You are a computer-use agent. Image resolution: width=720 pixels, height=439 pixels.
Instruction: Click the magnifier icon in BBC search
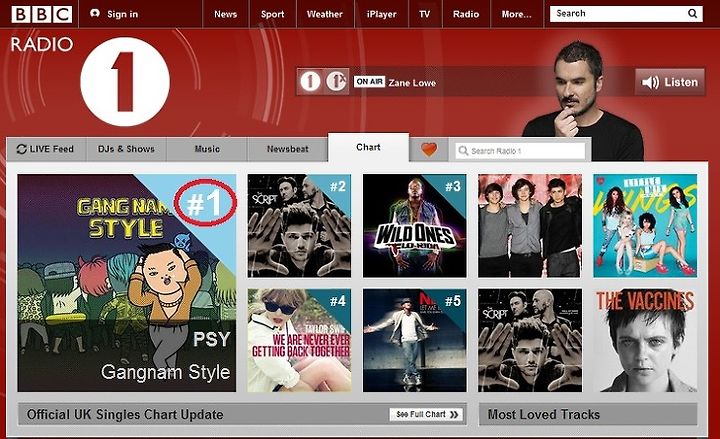point(692,13)
